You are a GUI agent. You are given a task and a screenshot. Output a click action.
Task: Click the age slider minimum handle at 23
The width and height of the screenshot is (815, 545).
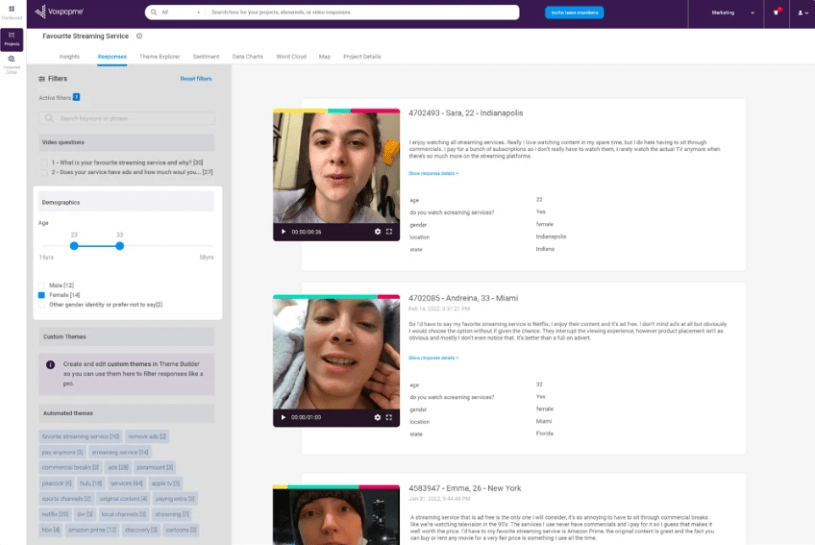[74, 246]
